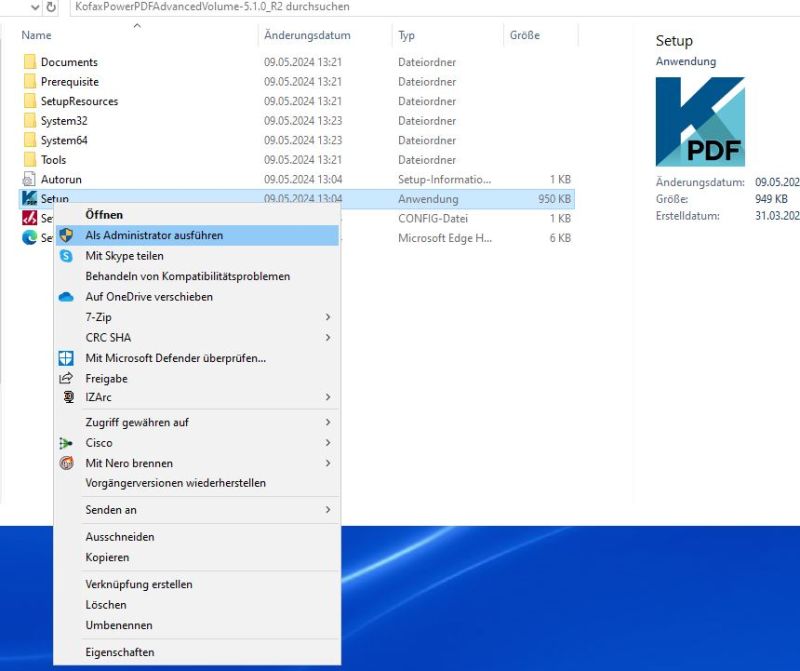
Task: Click the Kofax PDF preview thumbnail
Action: point(700,122)
